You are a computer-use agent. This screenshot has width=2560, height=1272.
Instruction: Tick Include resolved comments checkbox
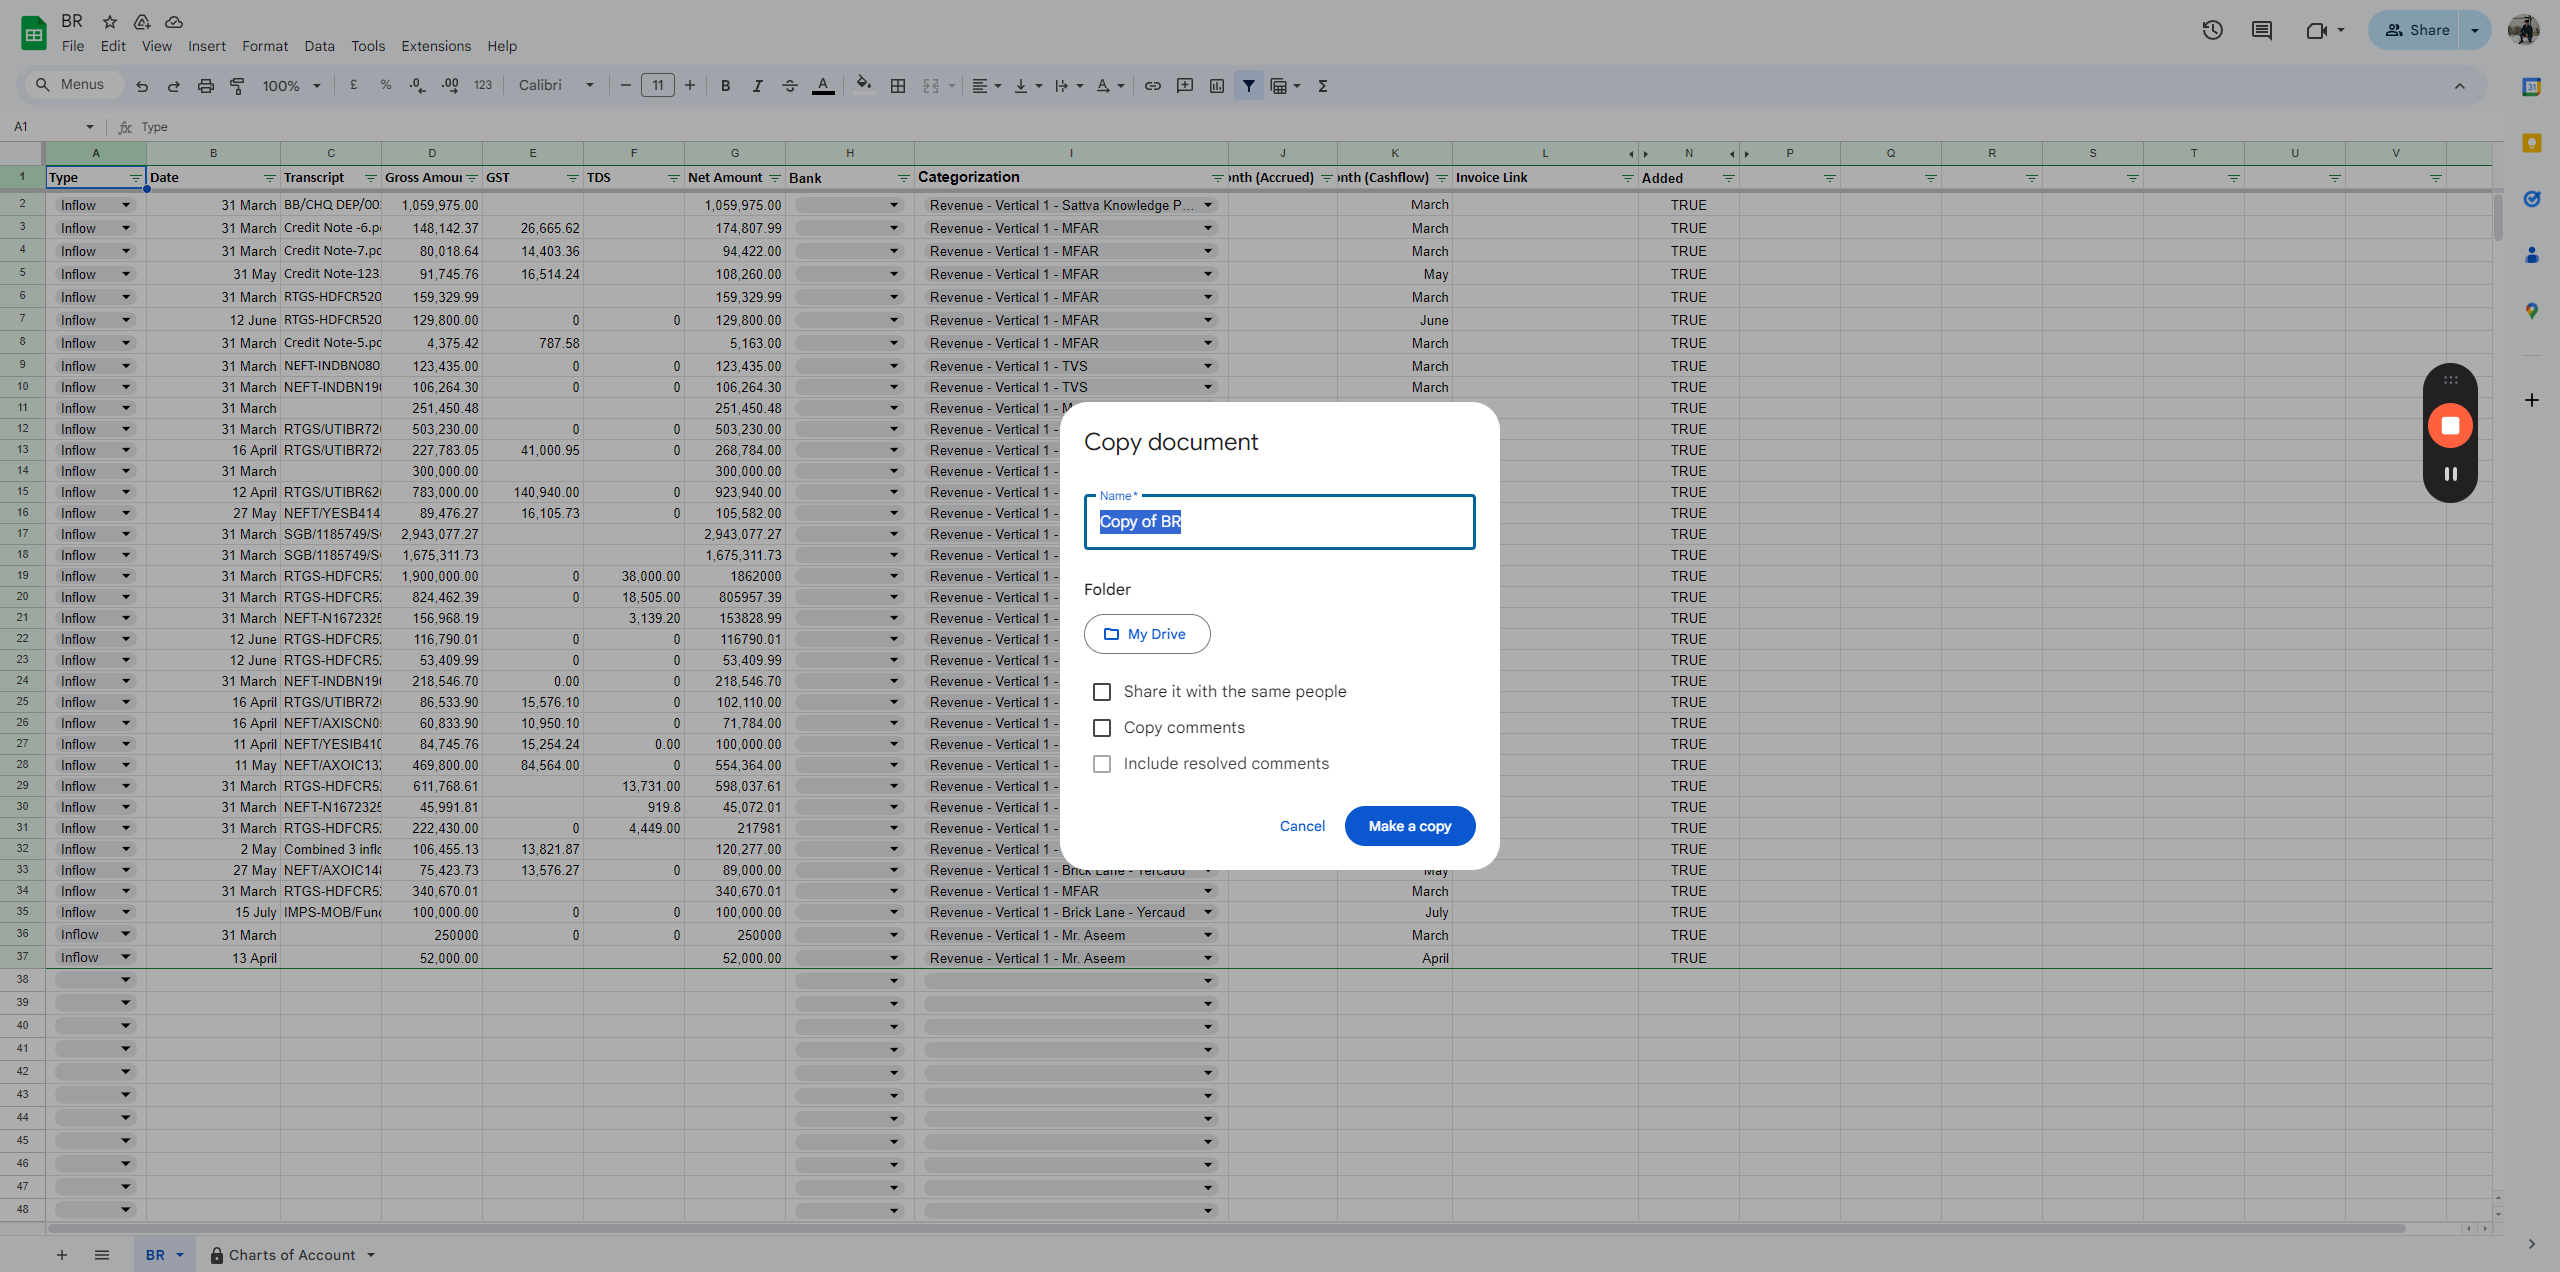pyautogui.click(x=1101, y=764)
